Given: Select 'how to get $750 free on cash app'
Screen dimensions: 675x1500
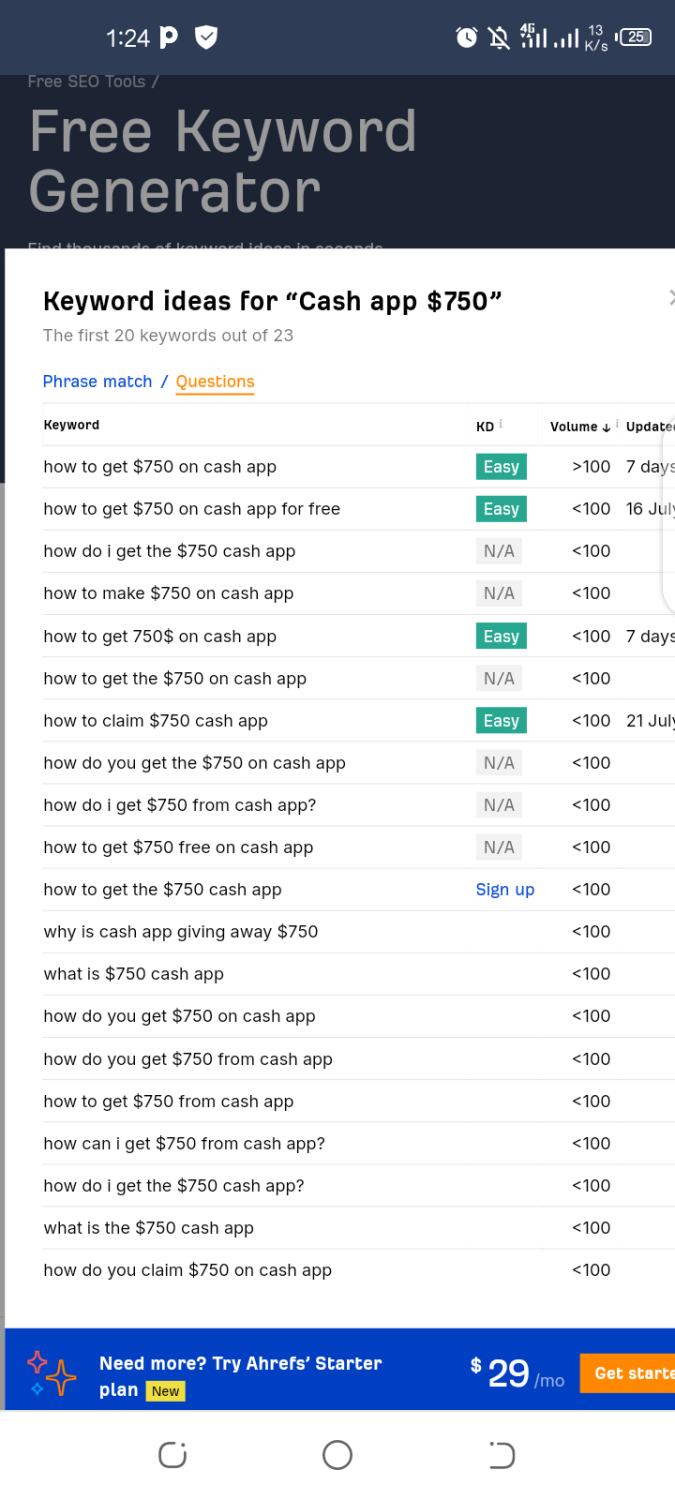Looking at the screenshot, I should [178, 847].
